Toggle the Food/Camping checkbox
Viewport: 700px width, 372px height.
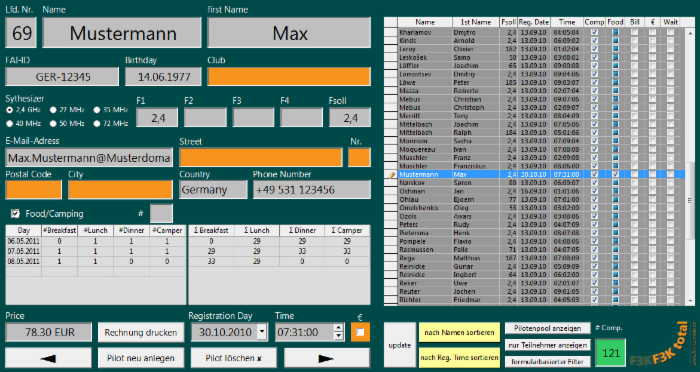click(15, 213)
